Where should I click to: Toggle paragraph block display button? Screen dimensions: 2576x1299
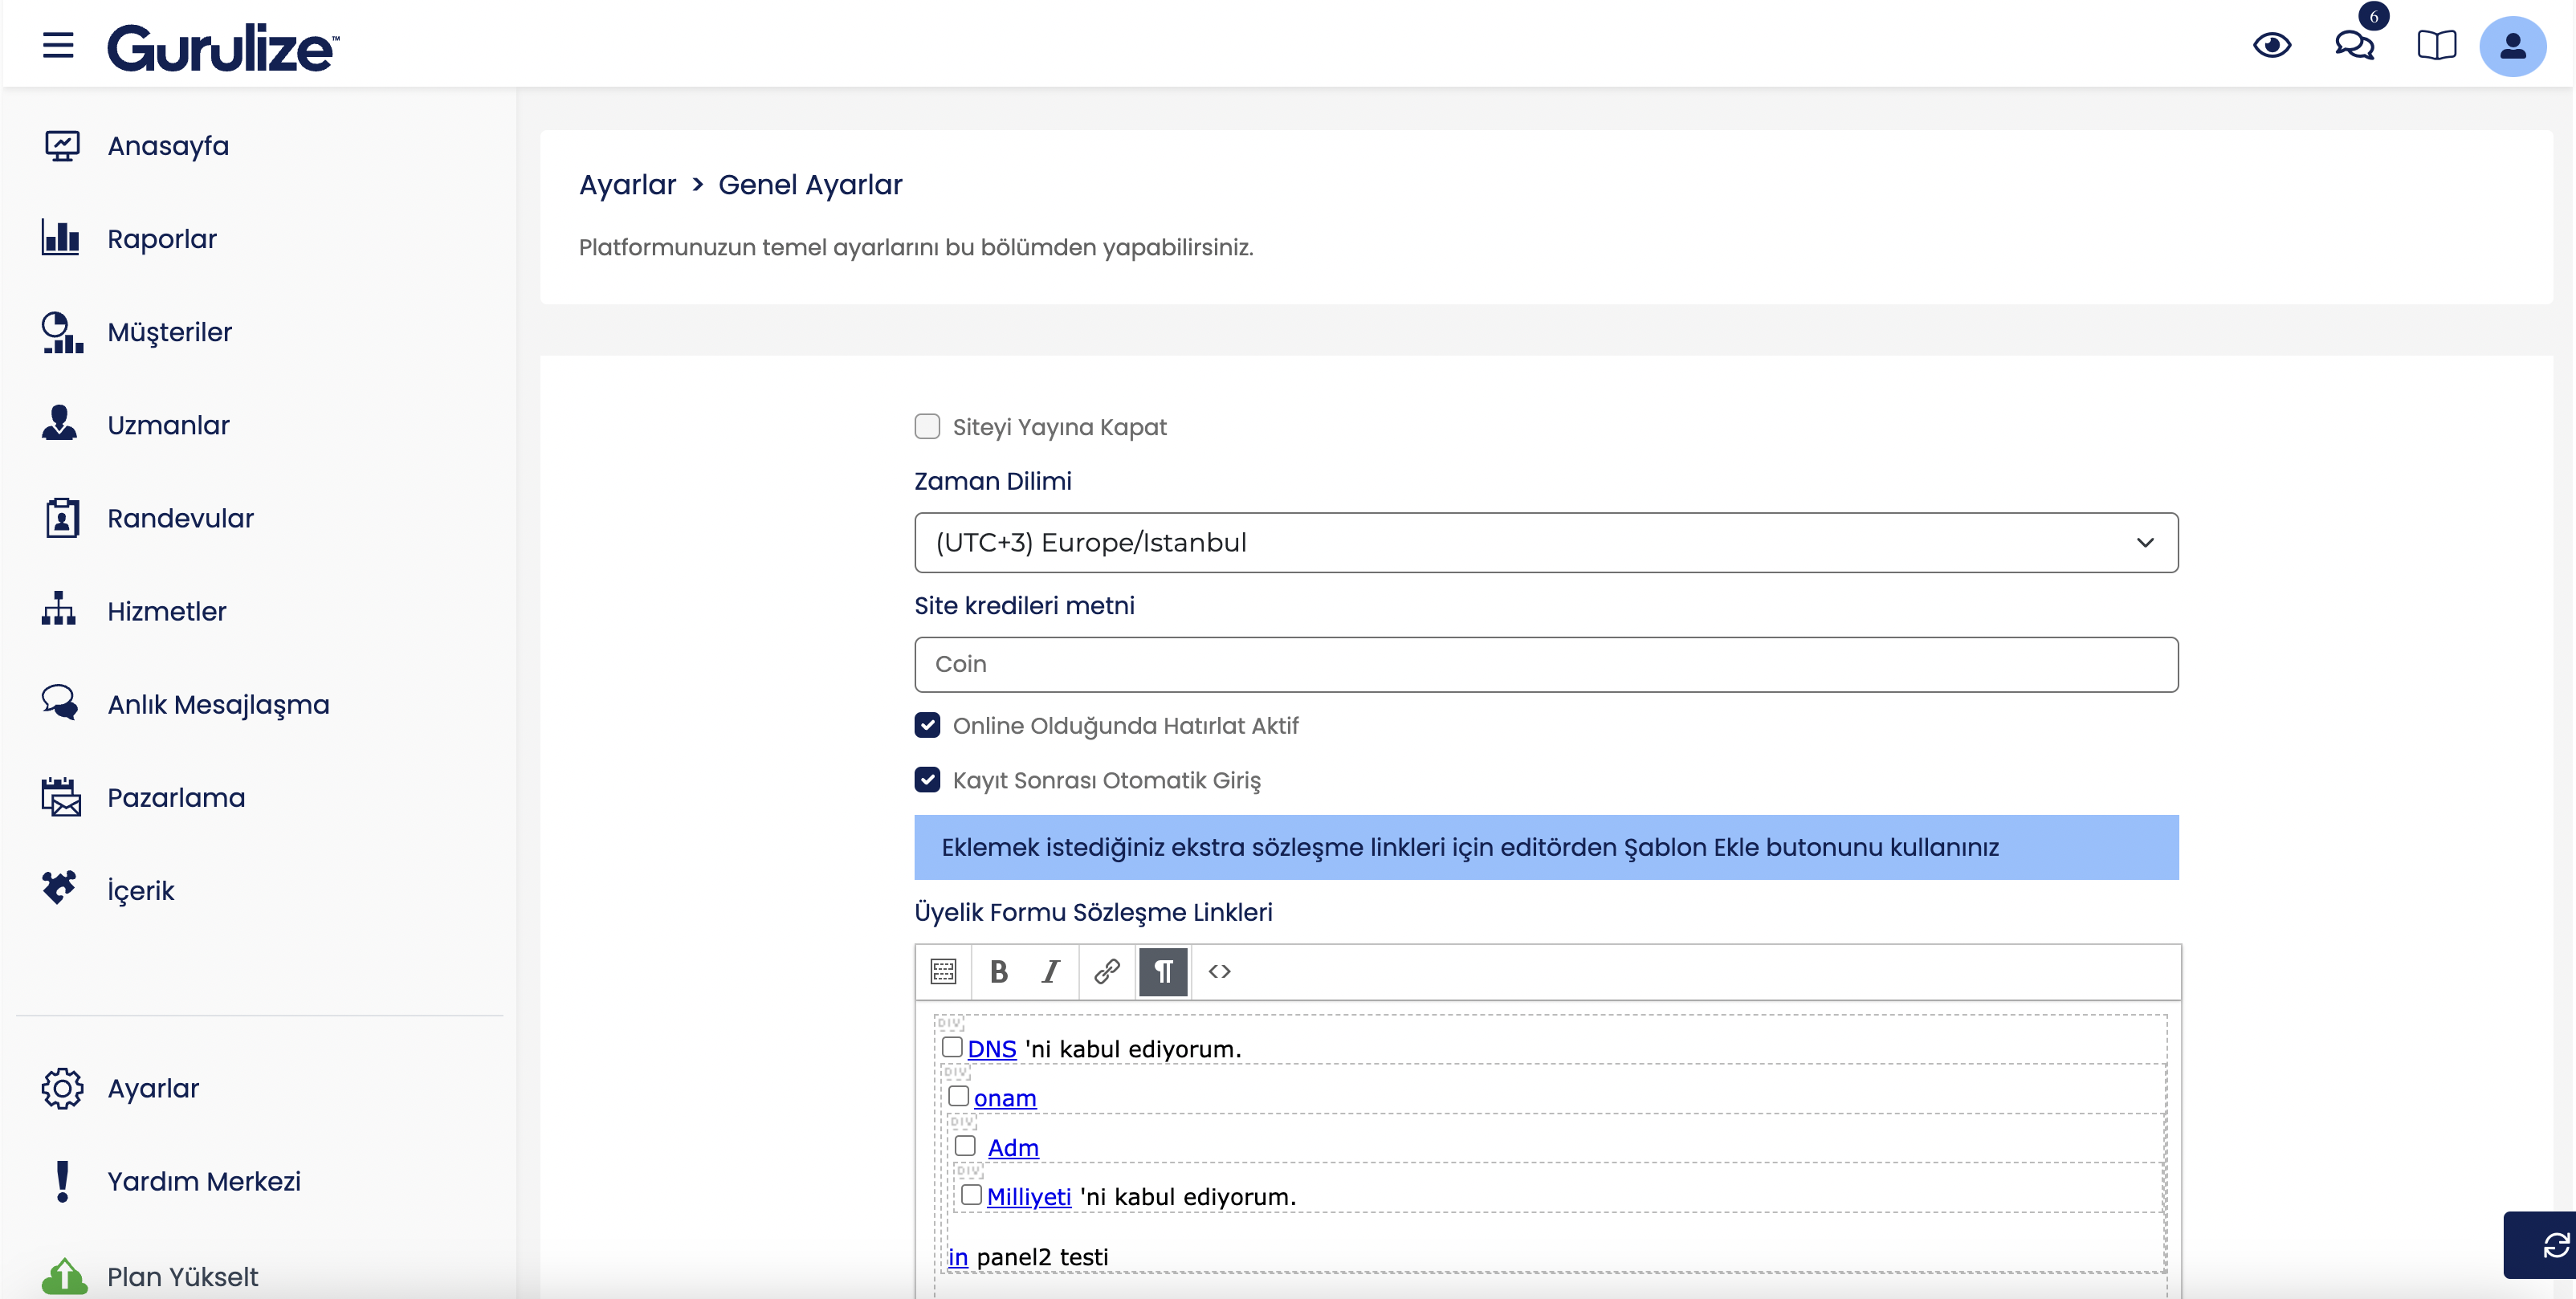(1163, 971)
